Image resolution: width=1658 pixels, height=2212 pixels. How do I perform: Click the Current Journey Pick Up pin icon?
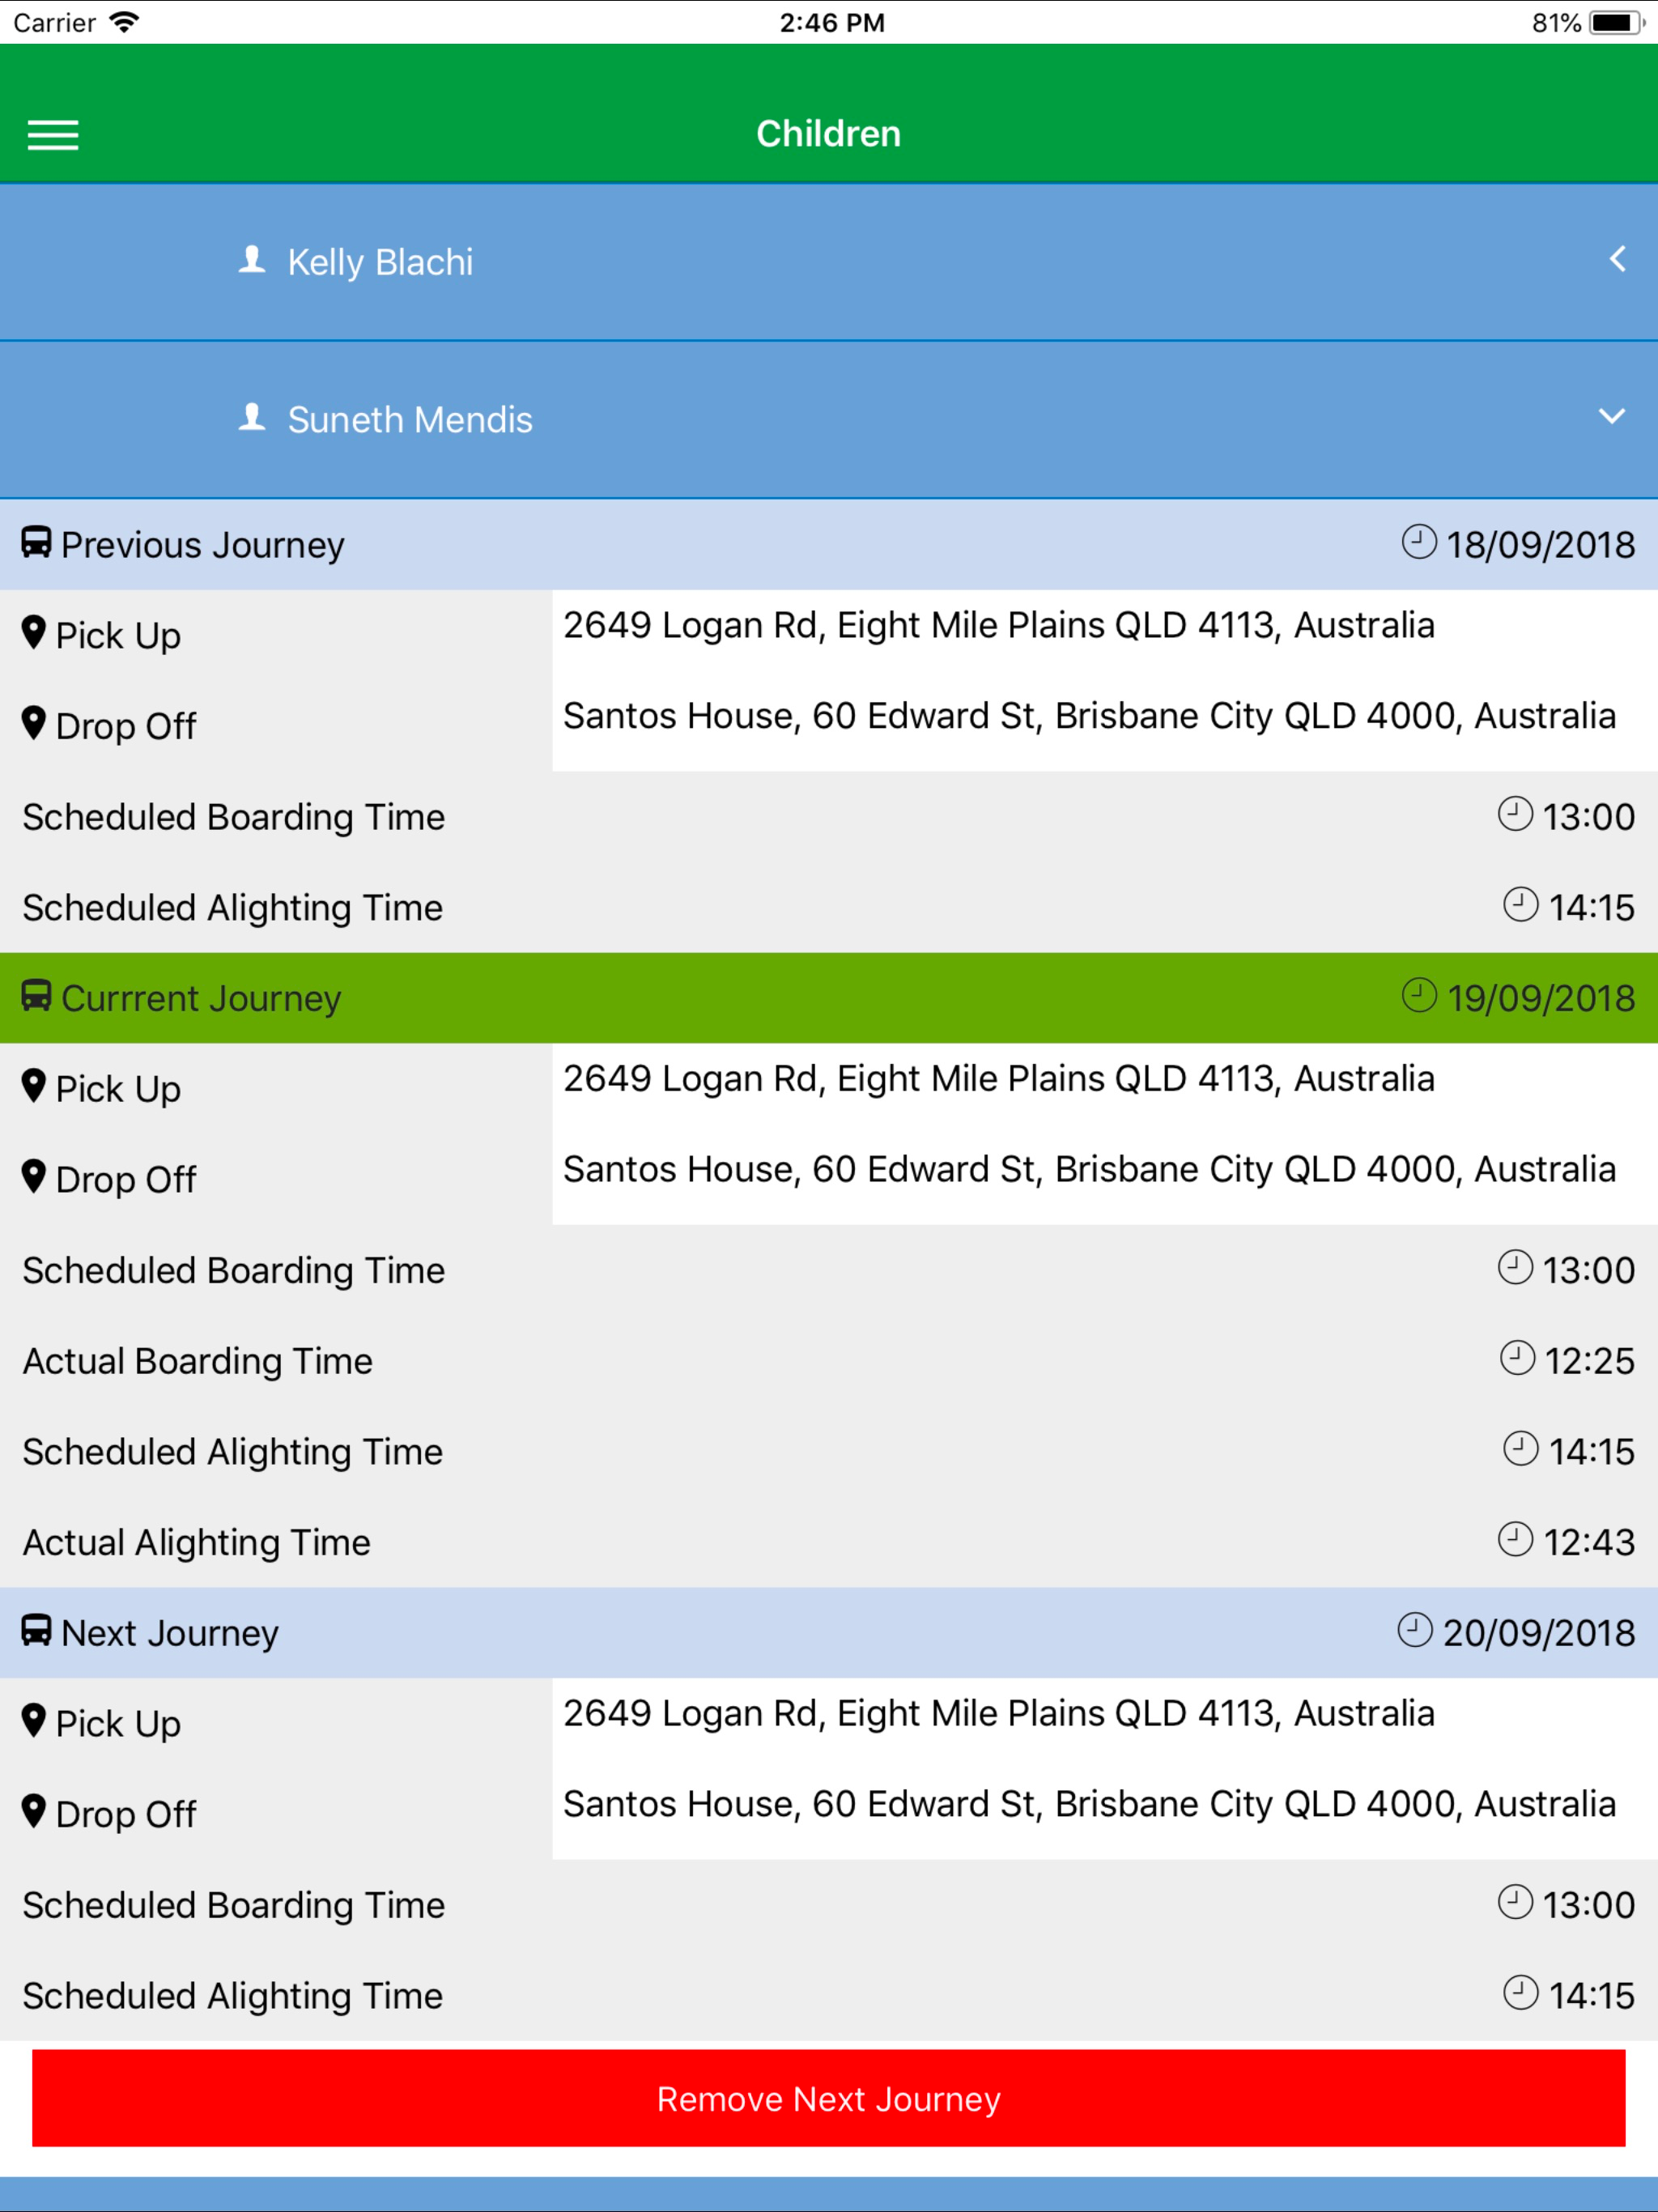coord(34,1086)
